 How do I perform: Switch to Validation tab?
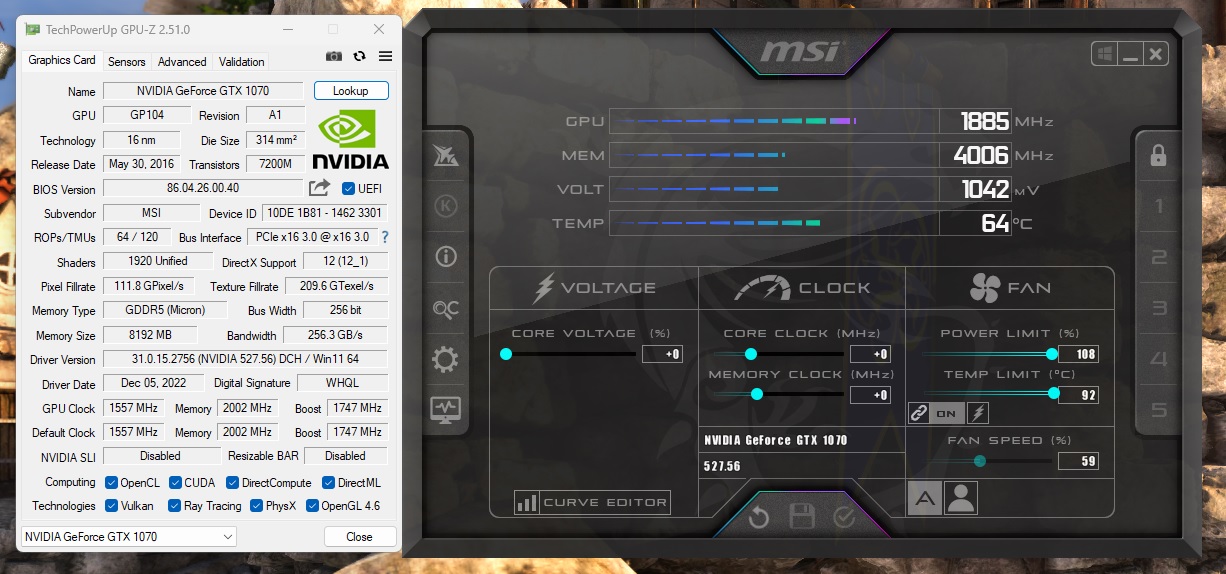[x=242, y=62]
